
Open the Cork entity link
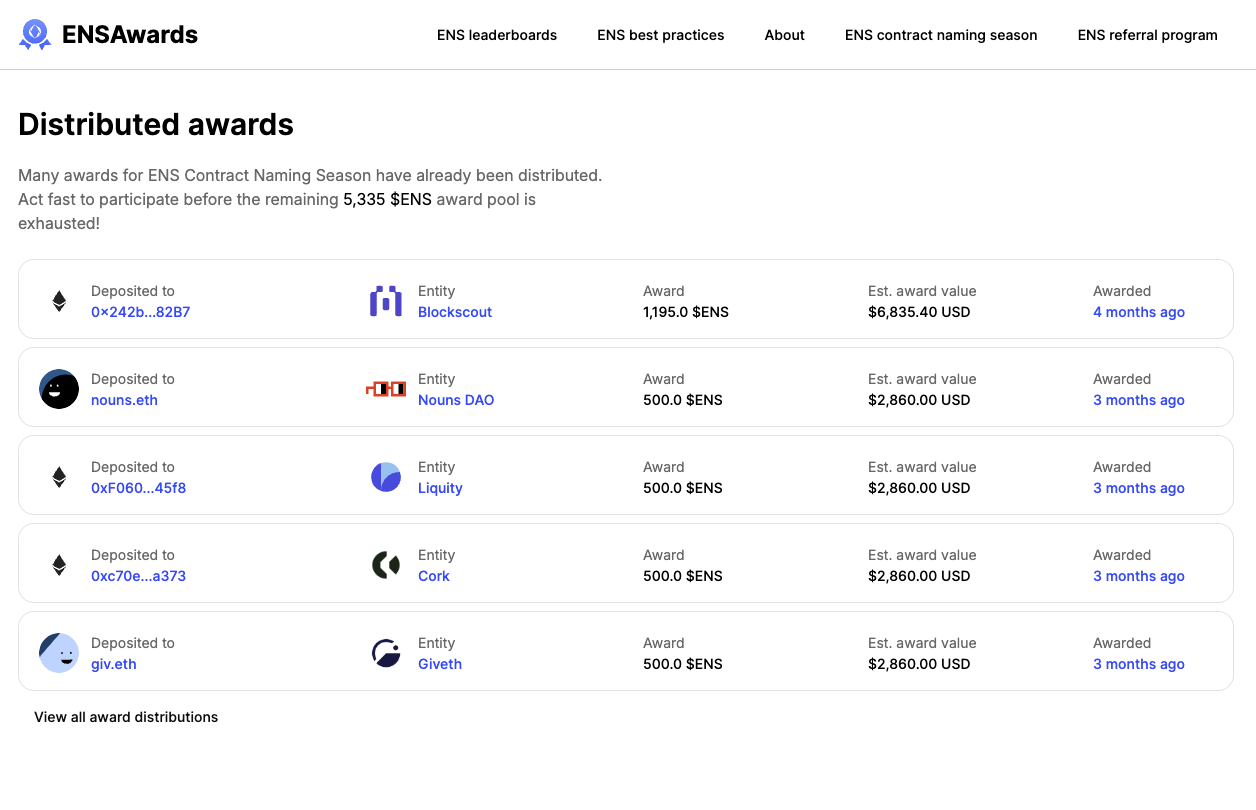(x=434, y=576)
